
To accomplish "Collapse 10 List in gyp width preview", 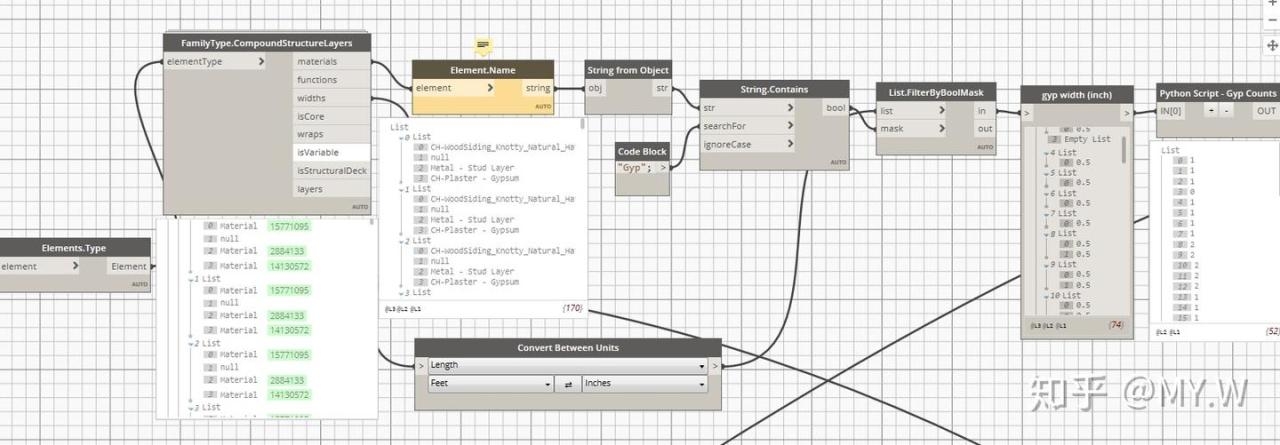I will (x=1046, y=296).
